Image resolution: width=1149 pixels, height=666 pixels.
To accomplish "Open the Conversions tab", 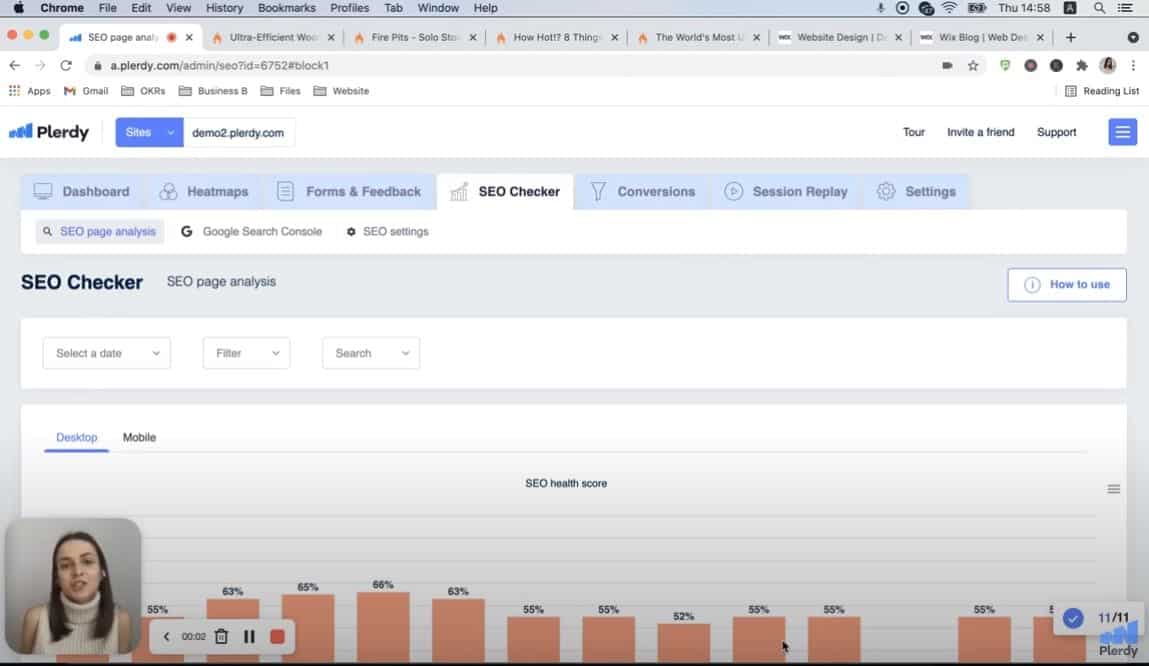I will pos(643,191).
